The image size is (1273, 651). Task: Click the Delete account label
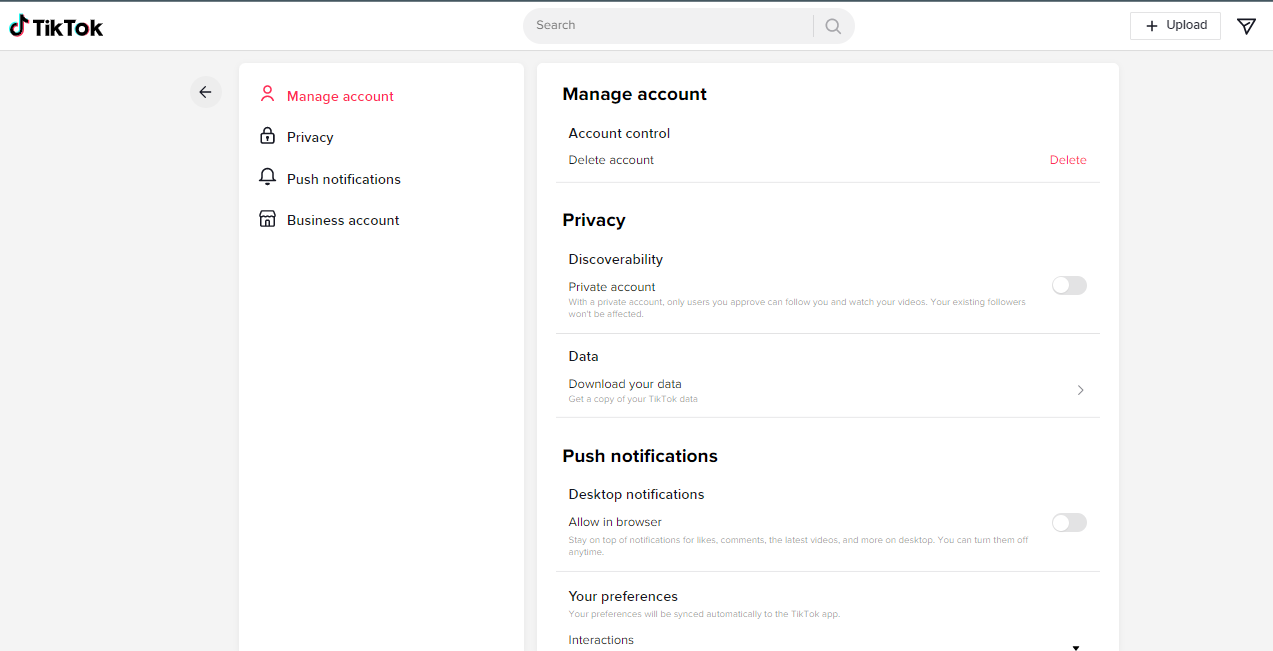(611, 160)
